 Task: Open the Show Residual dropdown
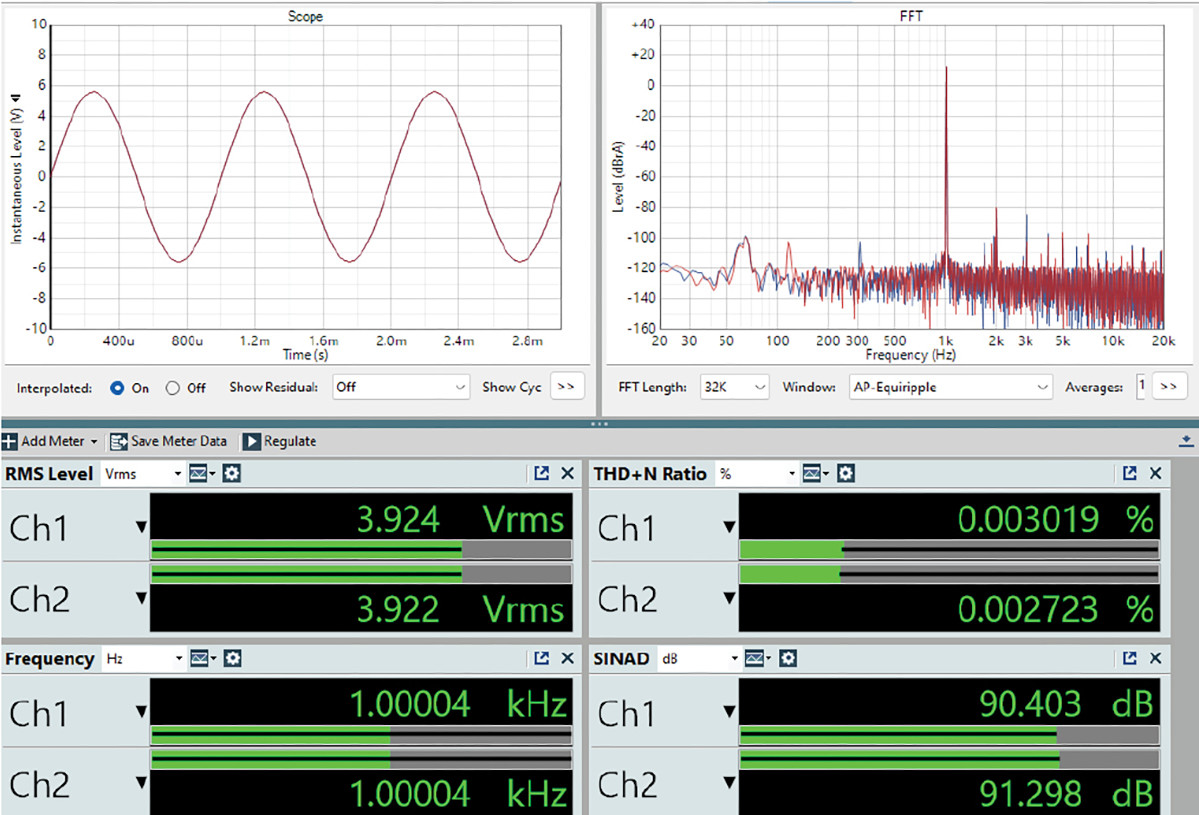401,387
